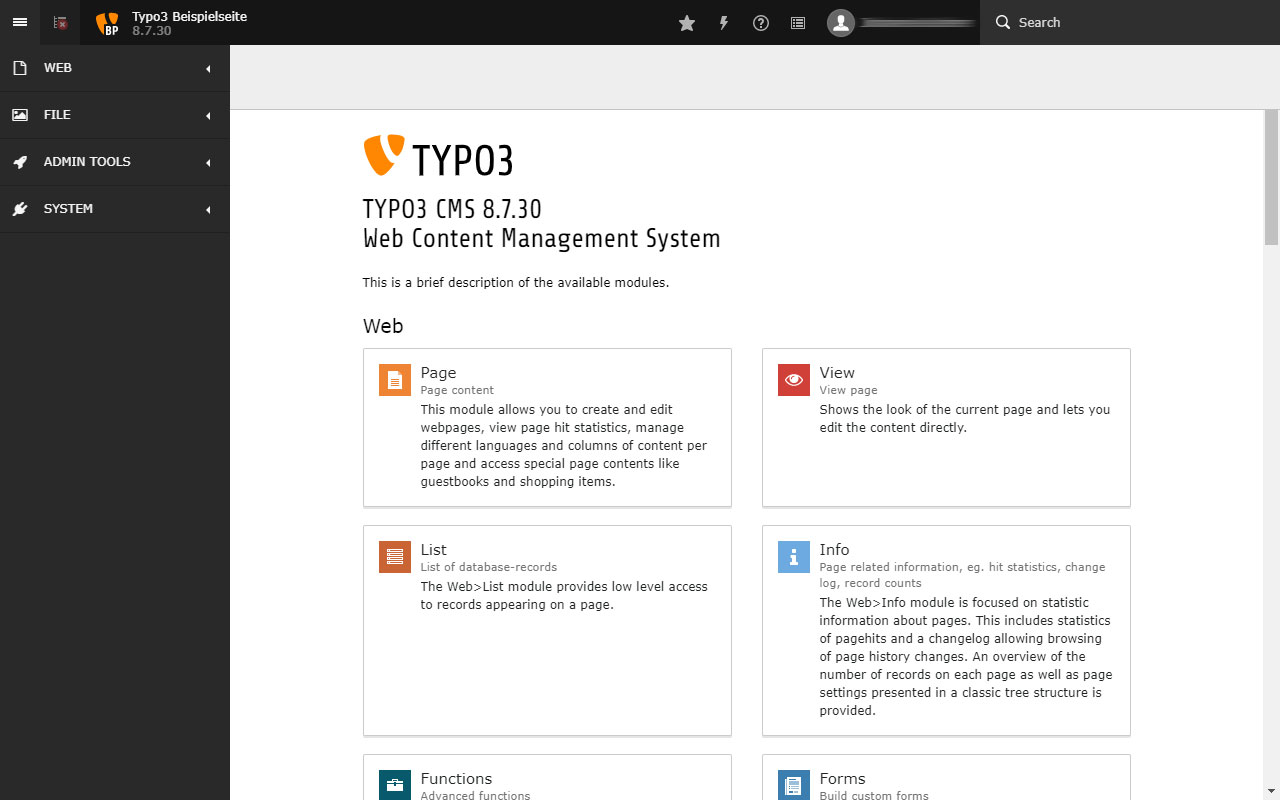Open the Page module title link
Image resolution: width=1280 pixels, height=800 pixels.
pyautogui.click(x=438, y=372)
